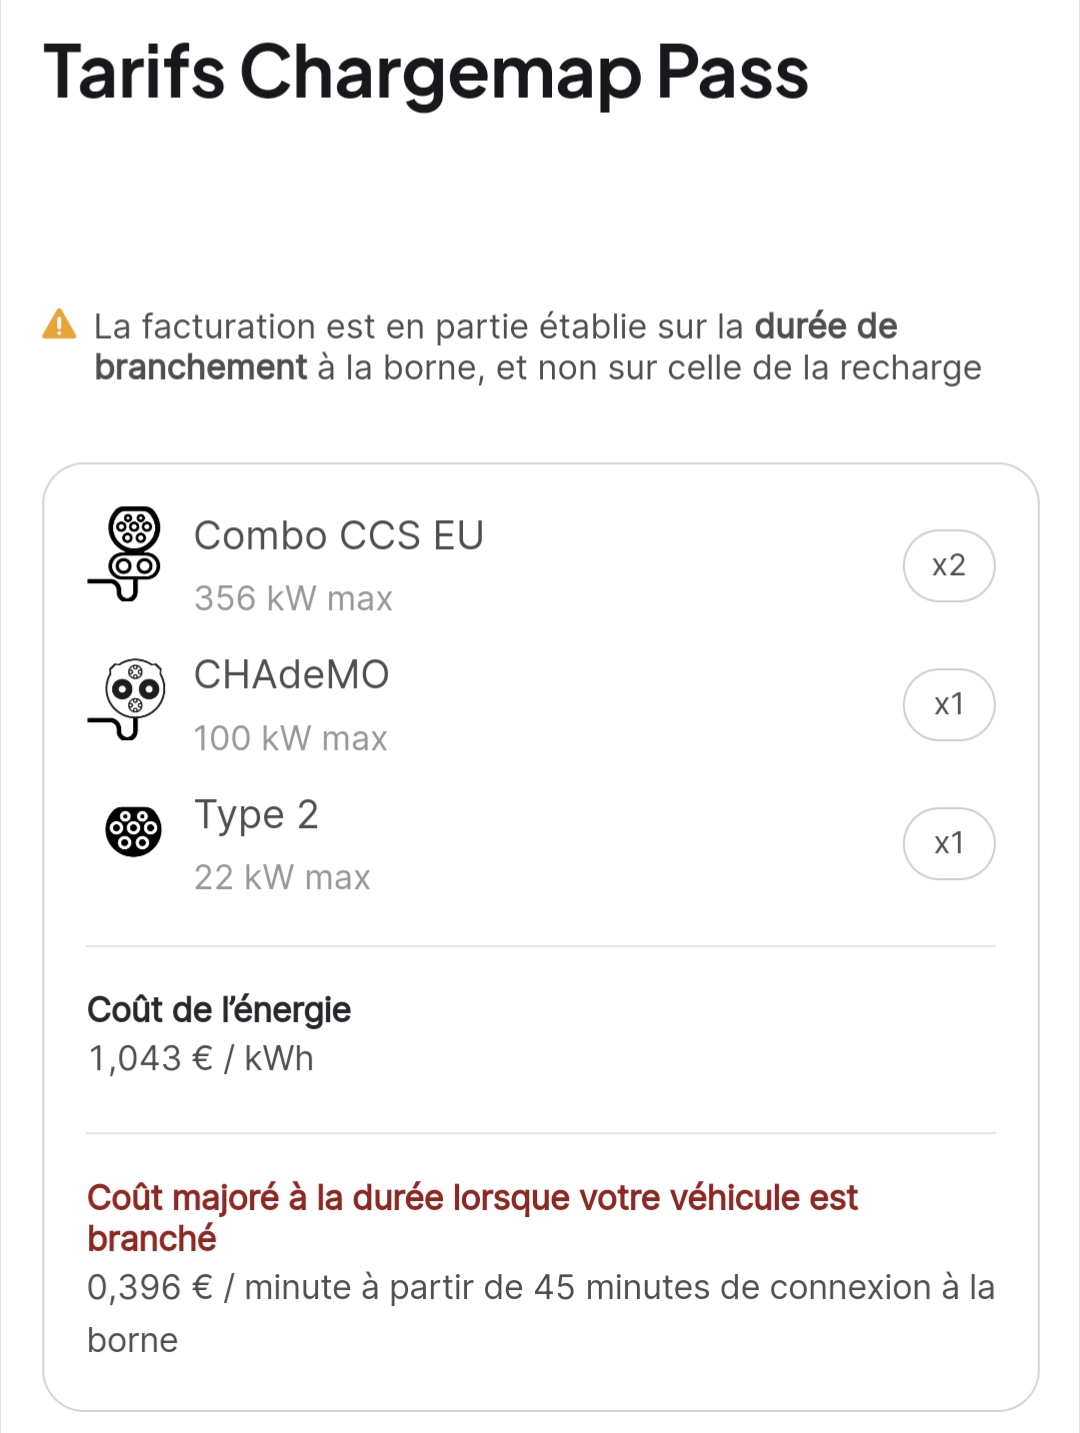Select the "Tarifs Chargemap Pass" title
Viewport: 1080px width, 1433px height.
point(426,72)
